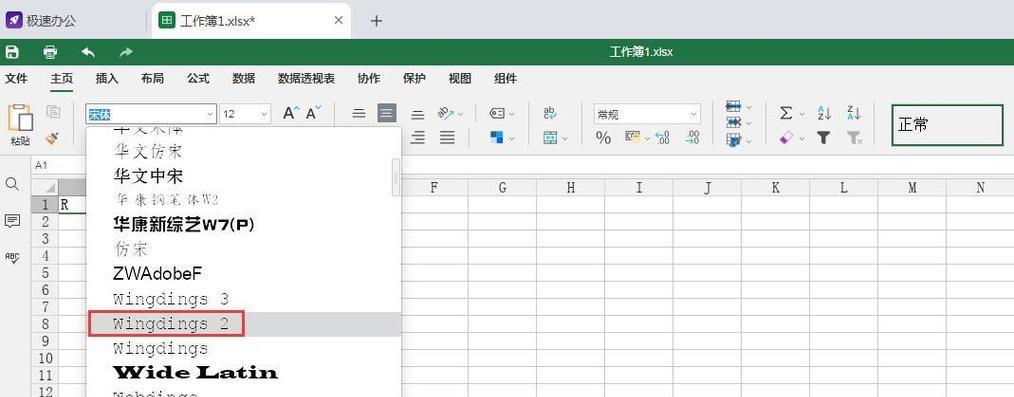The image size is (1014, 397).
Task: Click the clear filter funnel icon
Action: tap(854, 138)
